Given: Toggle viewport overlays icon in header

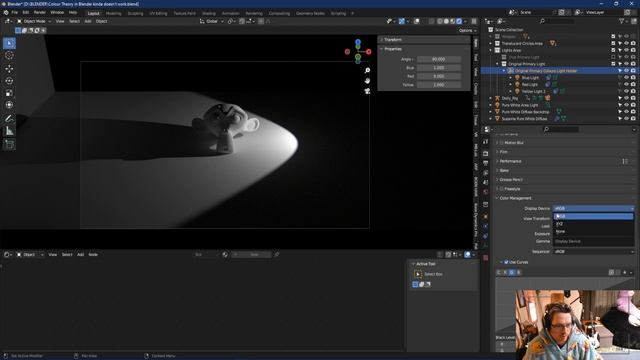Looking at the screenshot, I should [x=416, y=21].
